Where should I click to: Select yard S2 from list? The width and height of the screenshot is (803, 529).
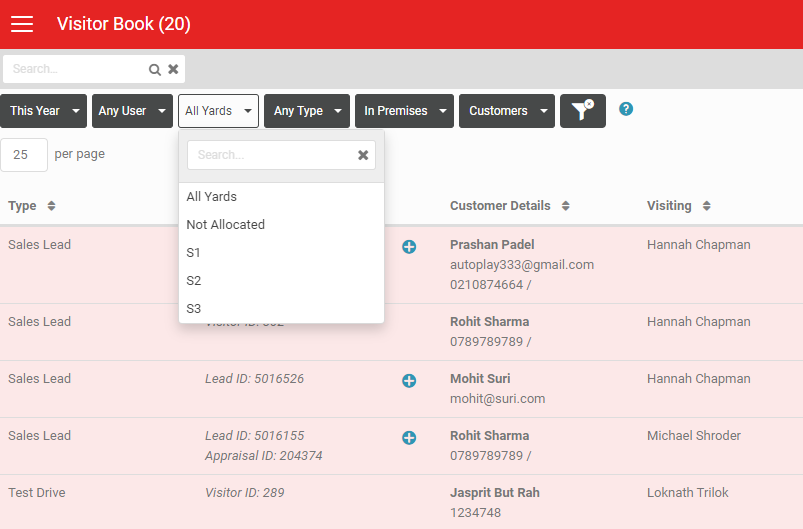point(281,281)
